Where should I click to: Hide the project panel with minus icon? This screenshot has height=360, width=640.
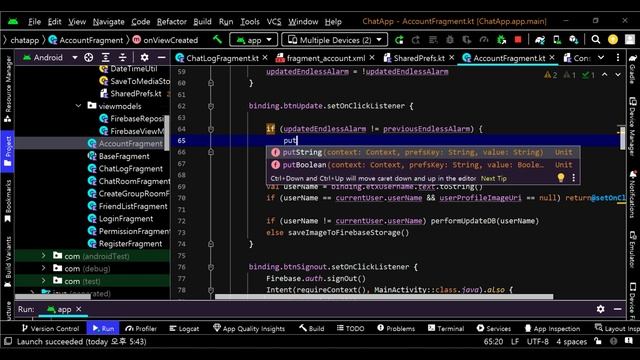[161, 58]
